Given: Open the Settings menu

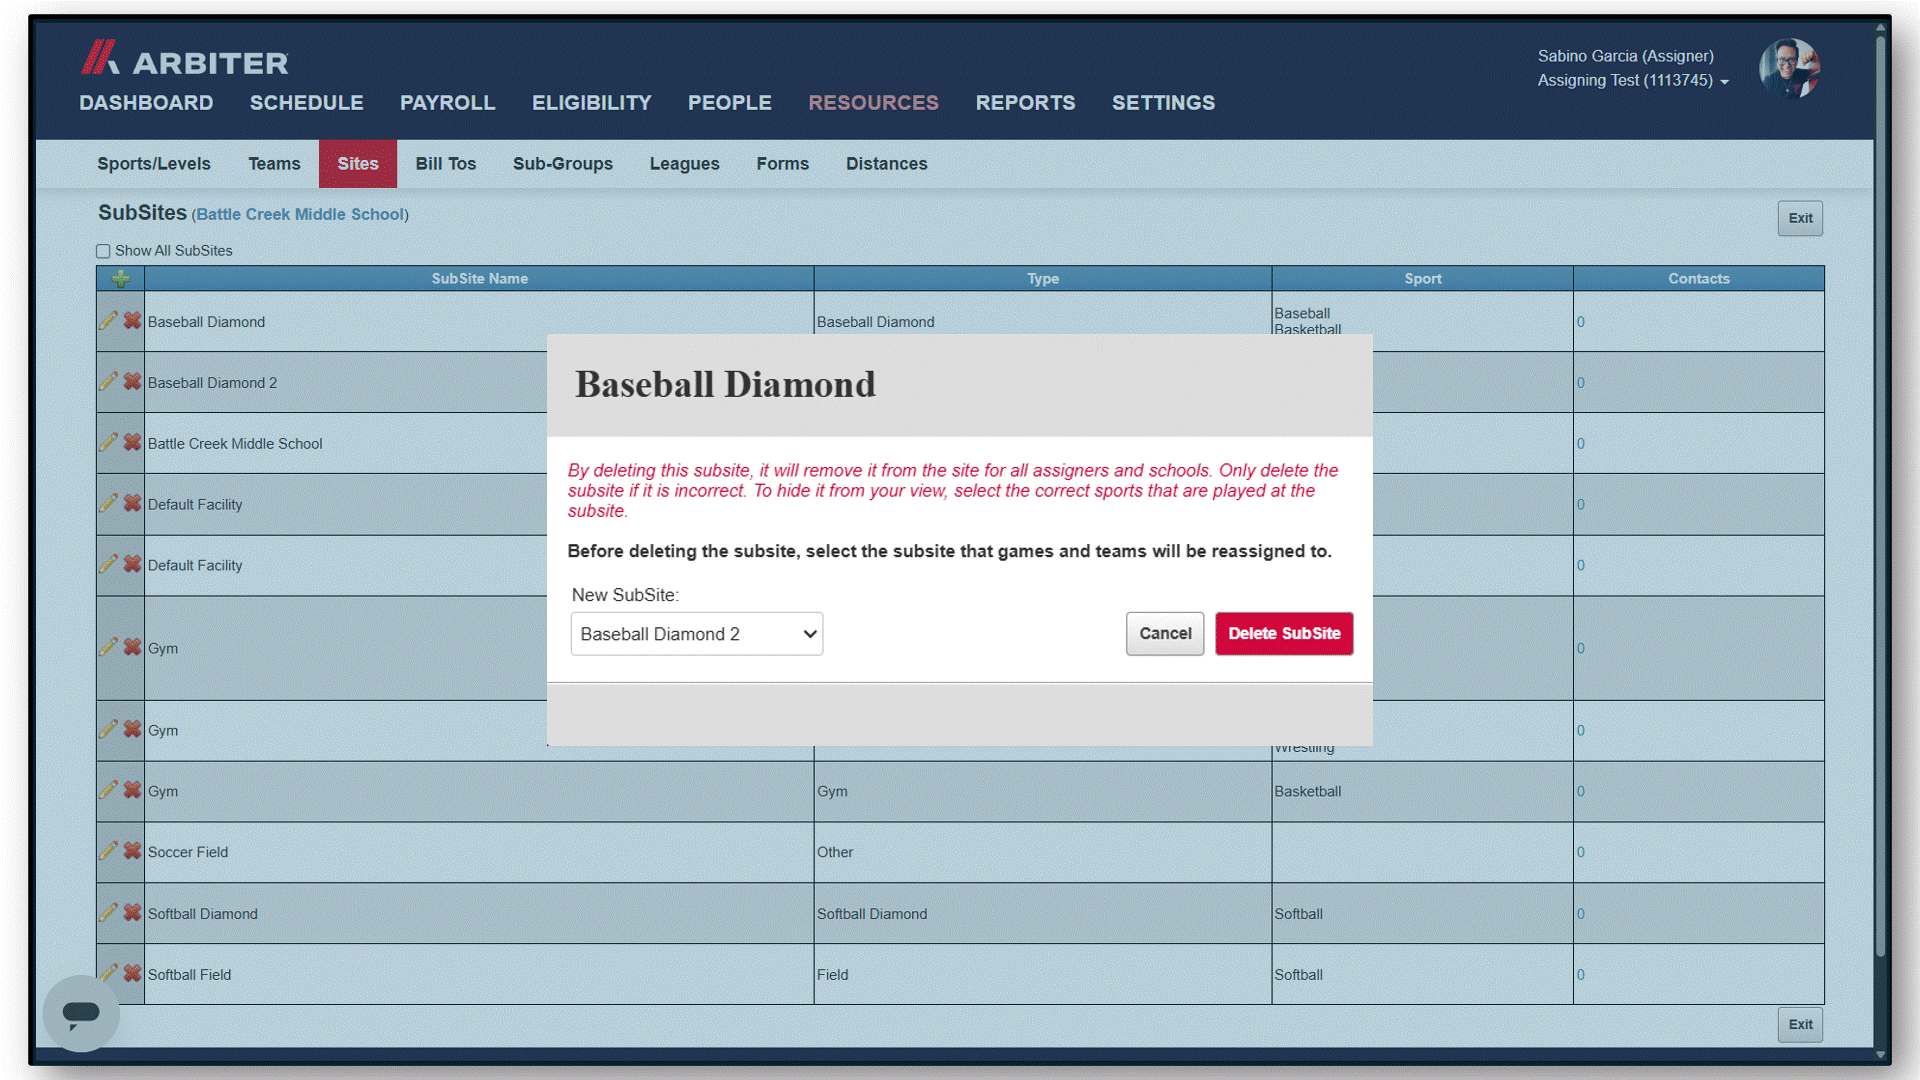Looking at the screenshot, I should [1164, 103].
